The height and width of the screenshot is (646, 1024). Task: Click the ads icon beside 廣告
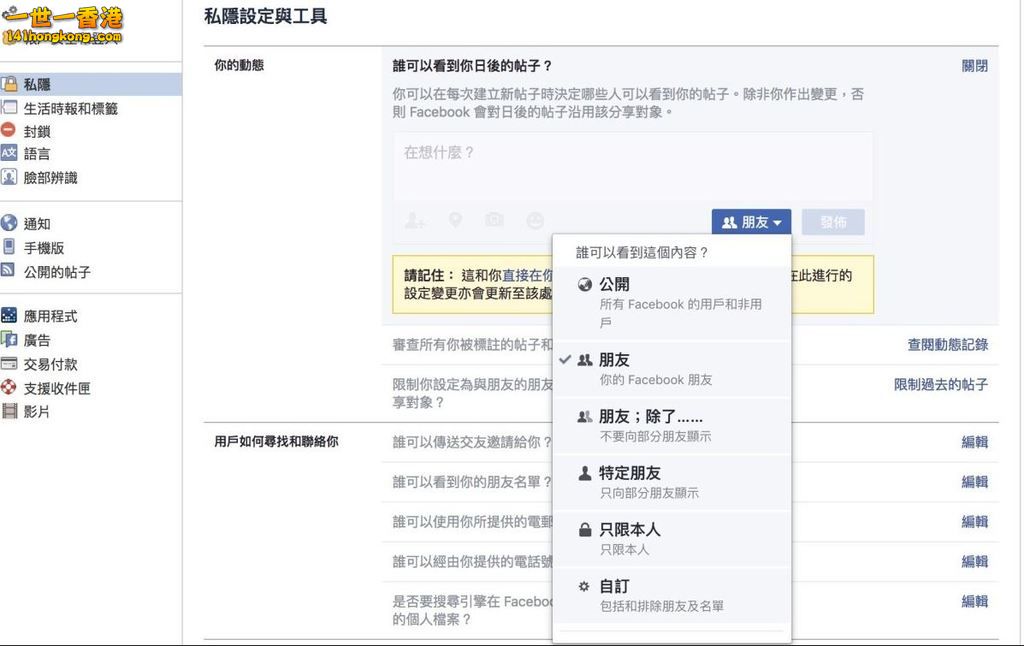coord(9,339)
